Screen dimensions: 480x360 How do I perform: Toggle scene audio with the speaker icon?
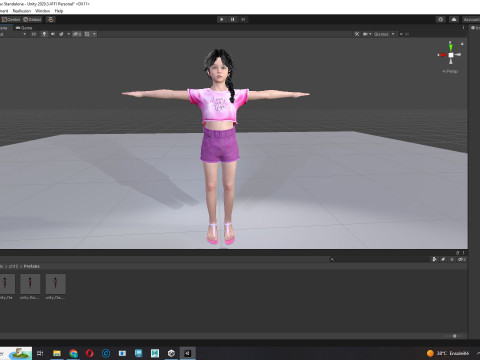pos(53,34)
